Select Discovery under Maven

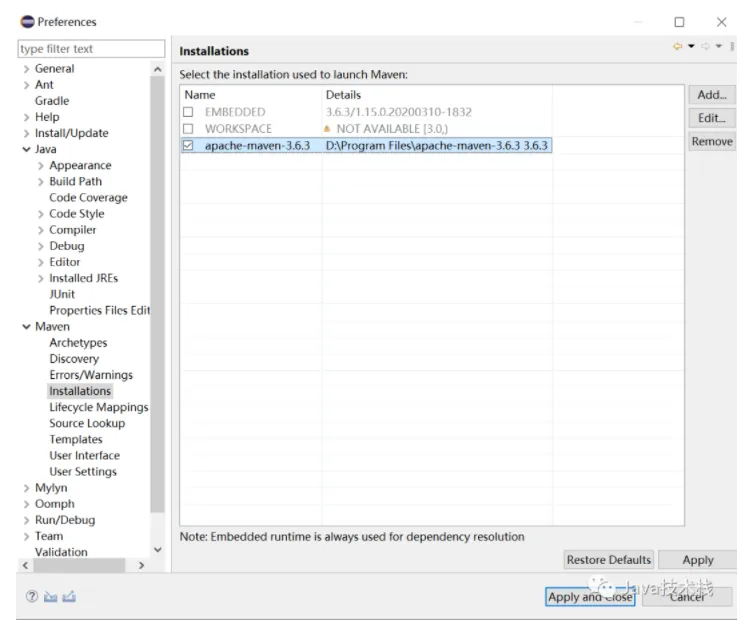point(74,359)
